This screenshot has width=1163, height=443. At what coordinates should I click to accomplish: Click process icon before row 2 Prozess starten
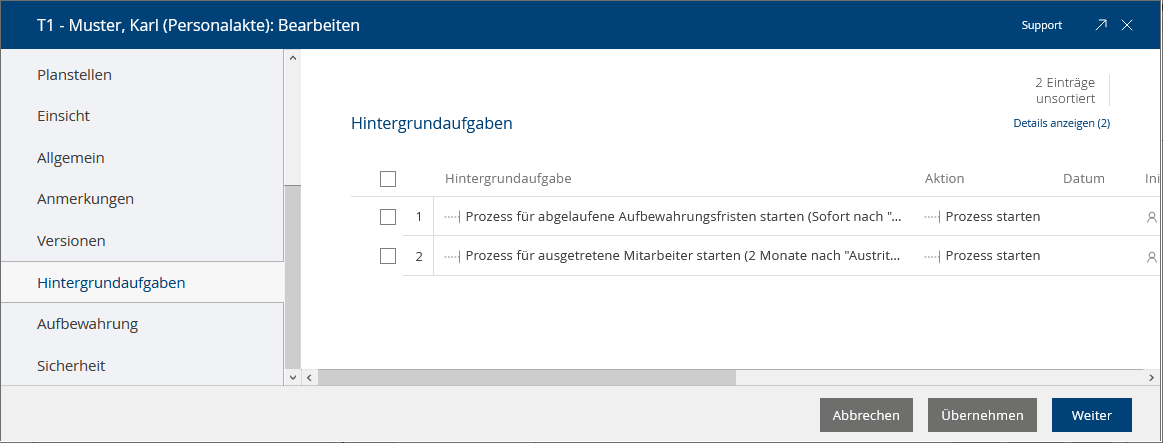tap(933, 256)
